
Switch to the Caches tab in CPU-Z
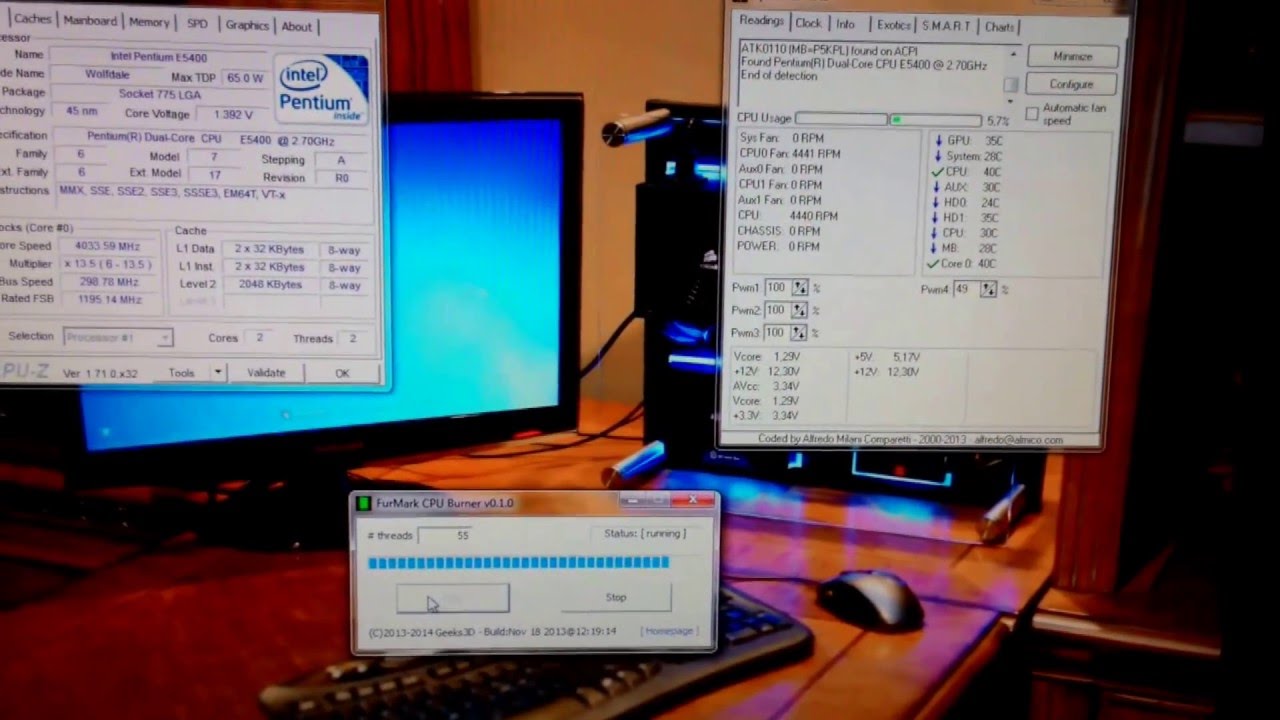(x=31, y=19)
